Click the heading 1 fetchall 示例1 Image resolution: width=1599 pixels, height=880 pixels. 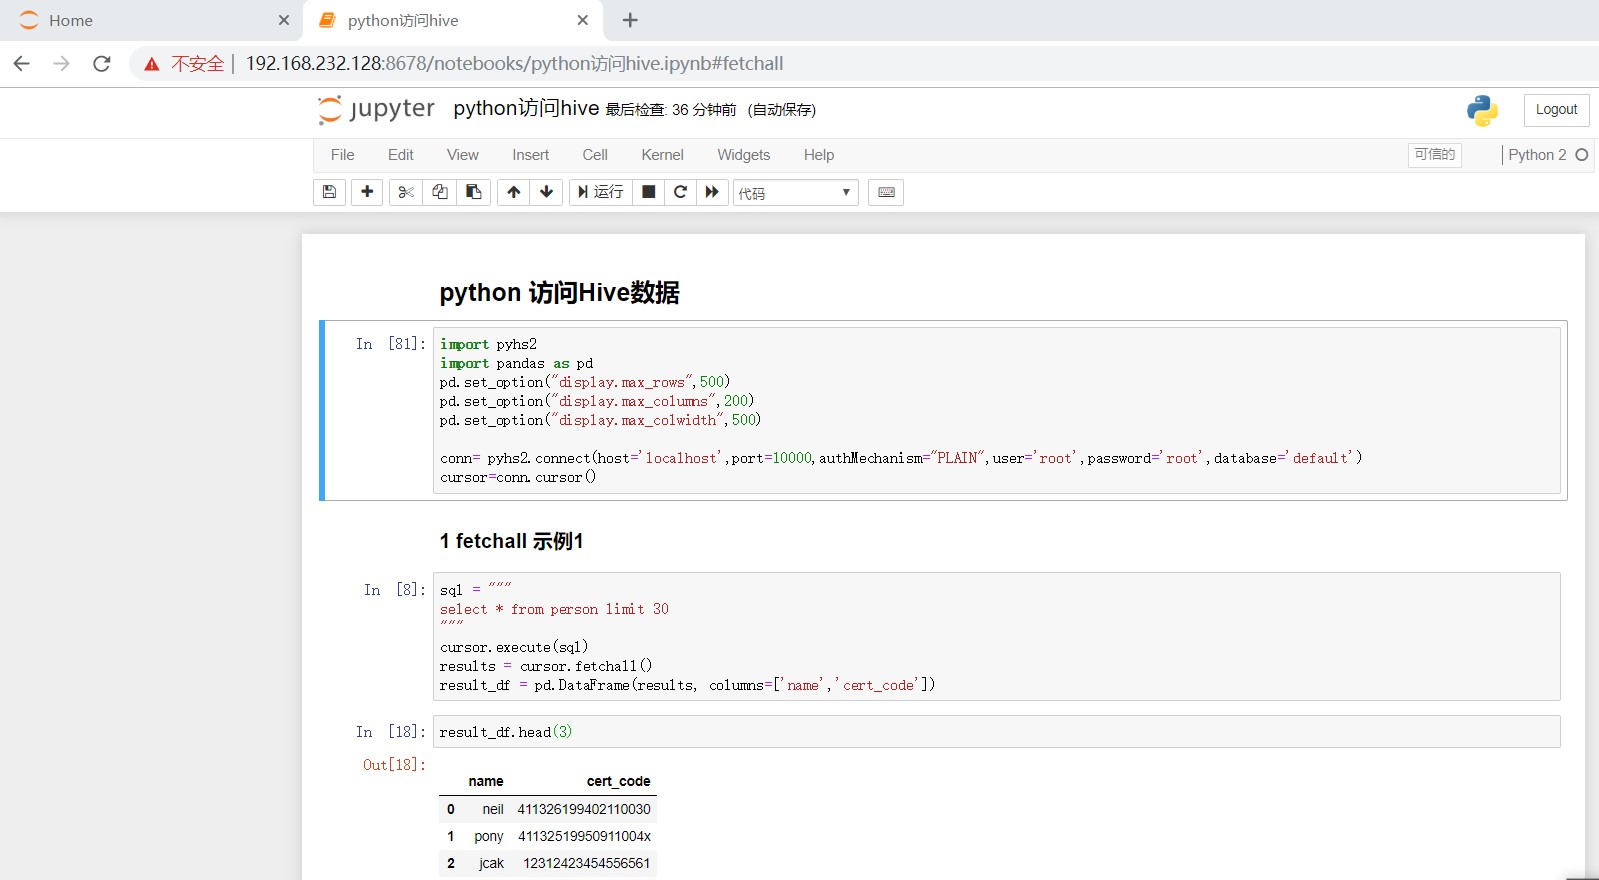tap(511, 541)
